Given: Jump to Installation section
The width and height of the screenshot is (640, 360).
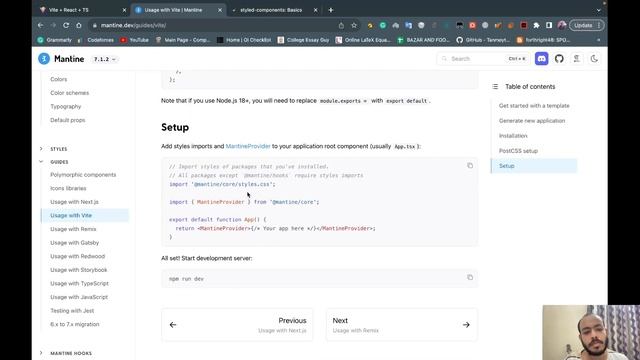Looking at the screenshot, I should pyautogui.click(x=513, y=136).
